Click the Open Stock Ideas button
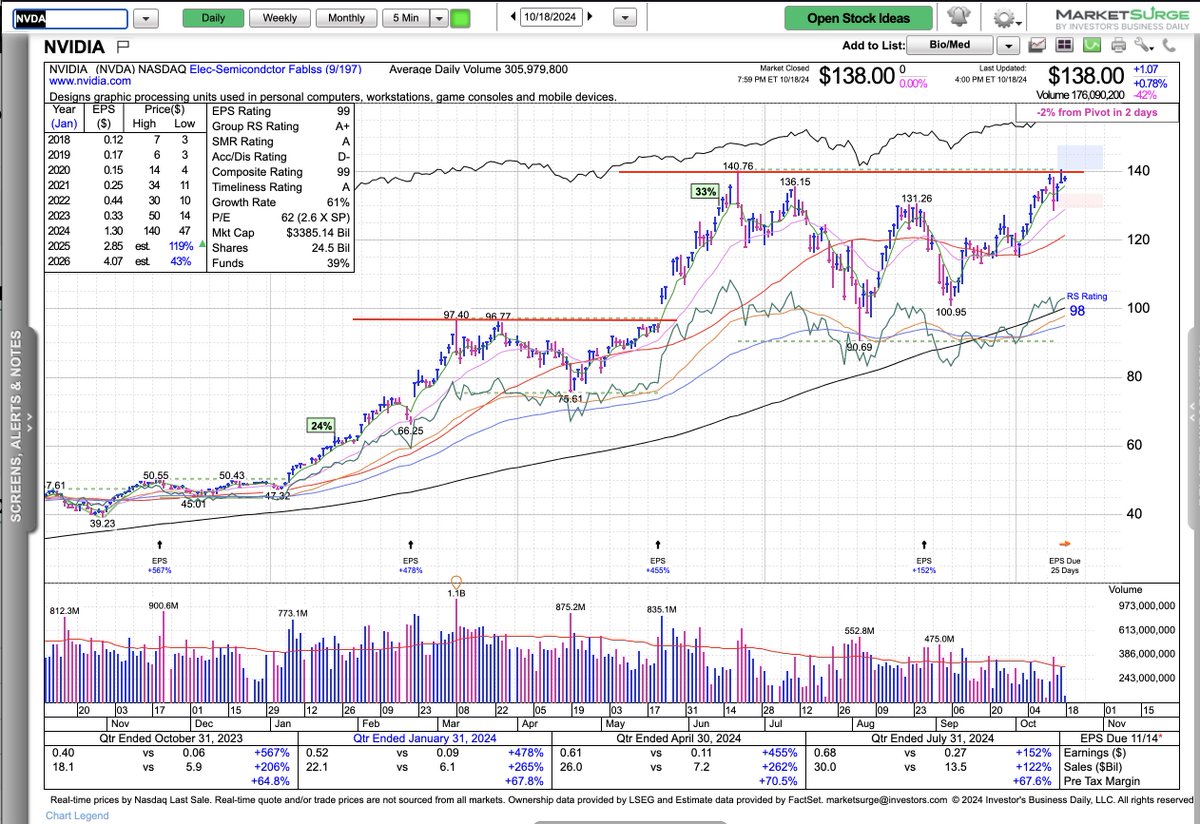This screenshot has height=824, width=1200. pyautogui.click(x=857, y=18)
